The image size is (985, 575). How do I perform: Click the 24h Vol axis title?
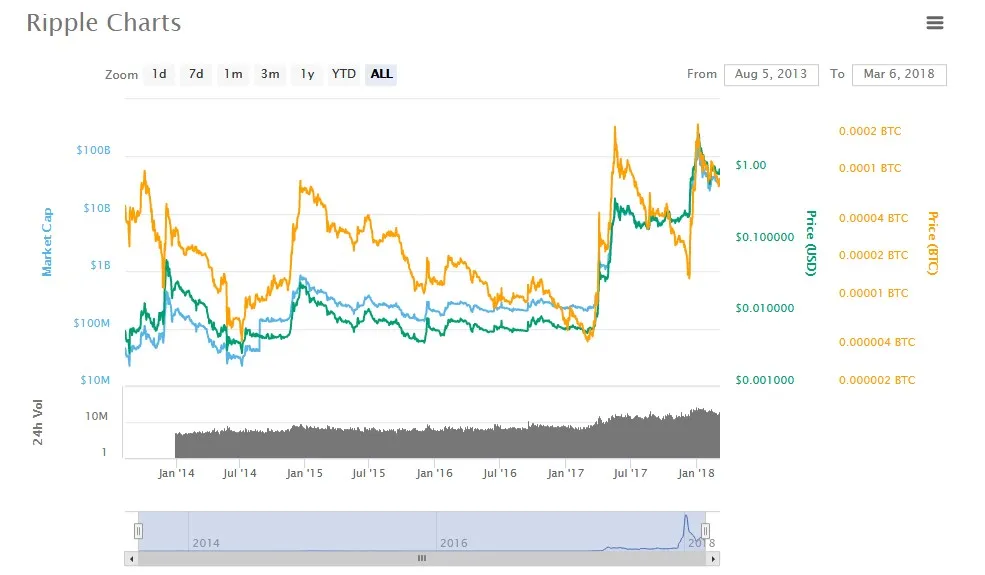pyautogui.click(x=38, y=422)
